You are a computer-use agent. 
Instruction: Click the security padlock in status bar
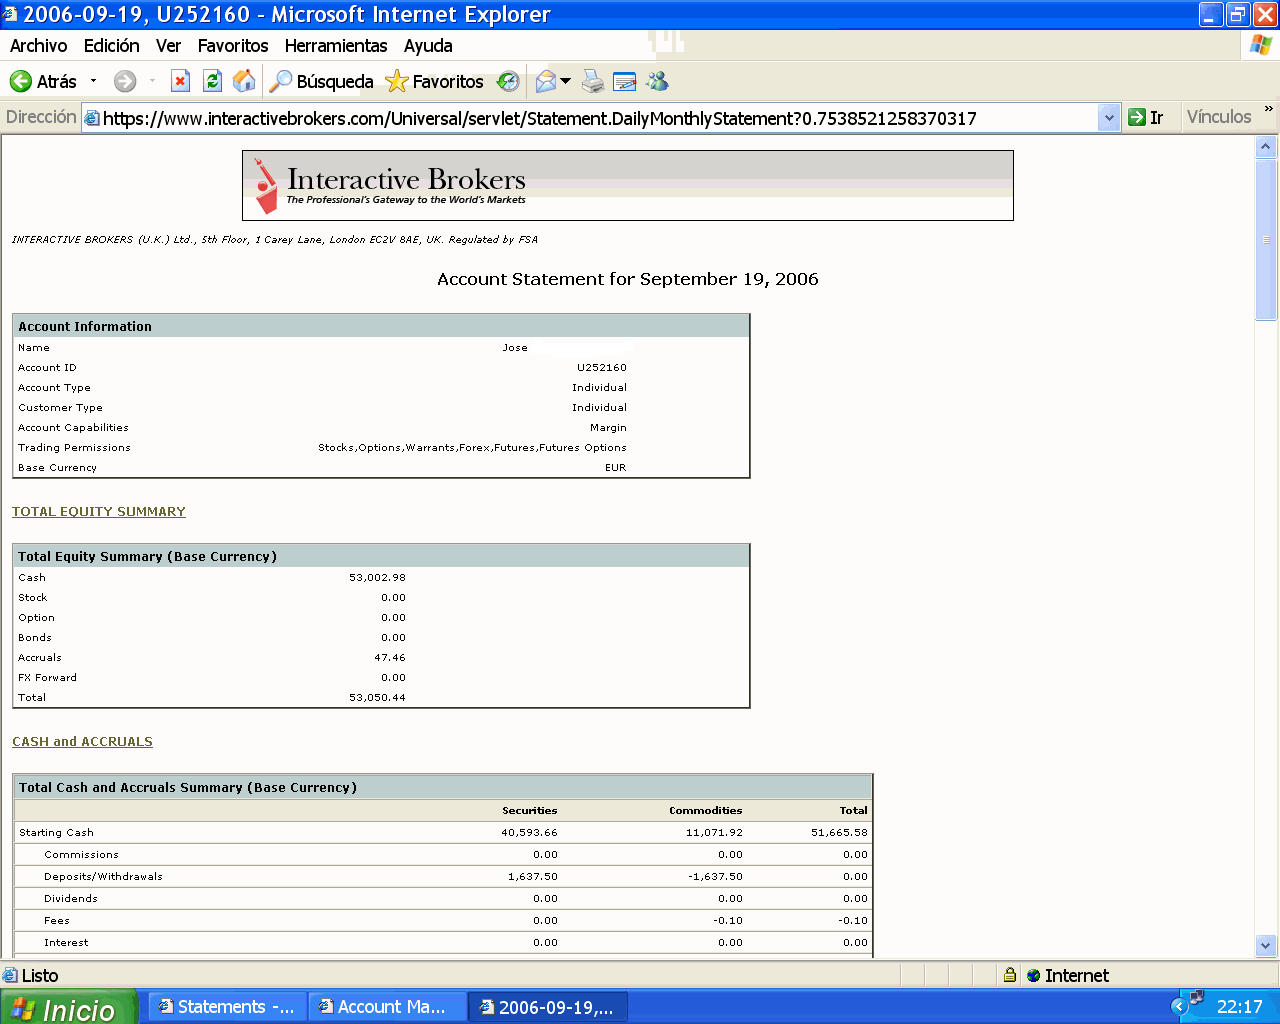1010,975
